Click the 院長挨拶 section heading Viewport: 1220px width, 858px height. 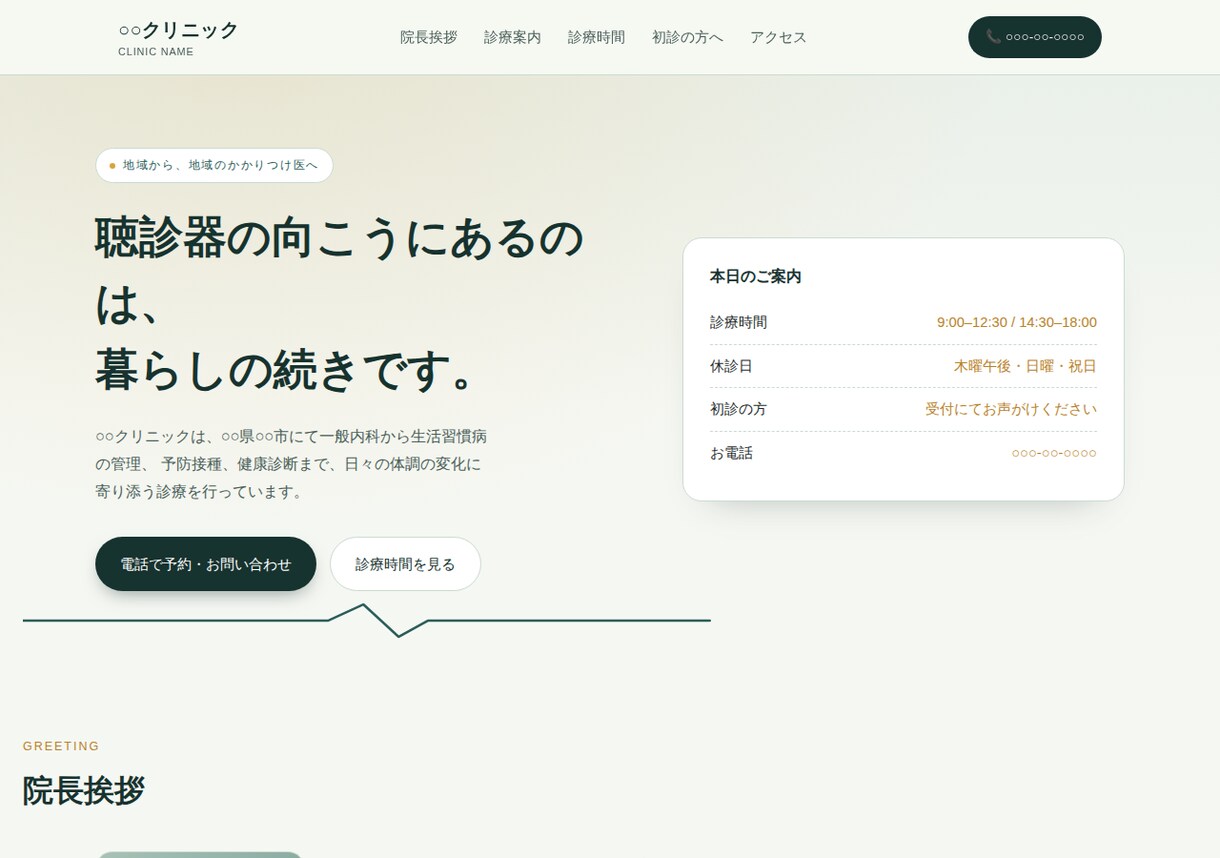coord(84,790)
